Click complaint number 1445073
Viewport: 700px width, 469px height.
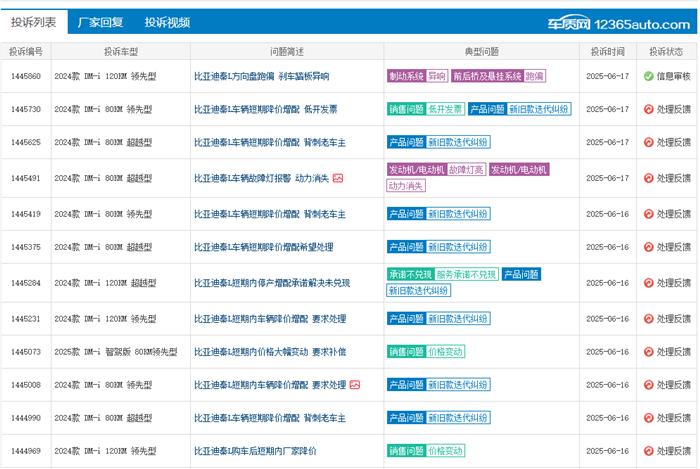click(26, 352)
